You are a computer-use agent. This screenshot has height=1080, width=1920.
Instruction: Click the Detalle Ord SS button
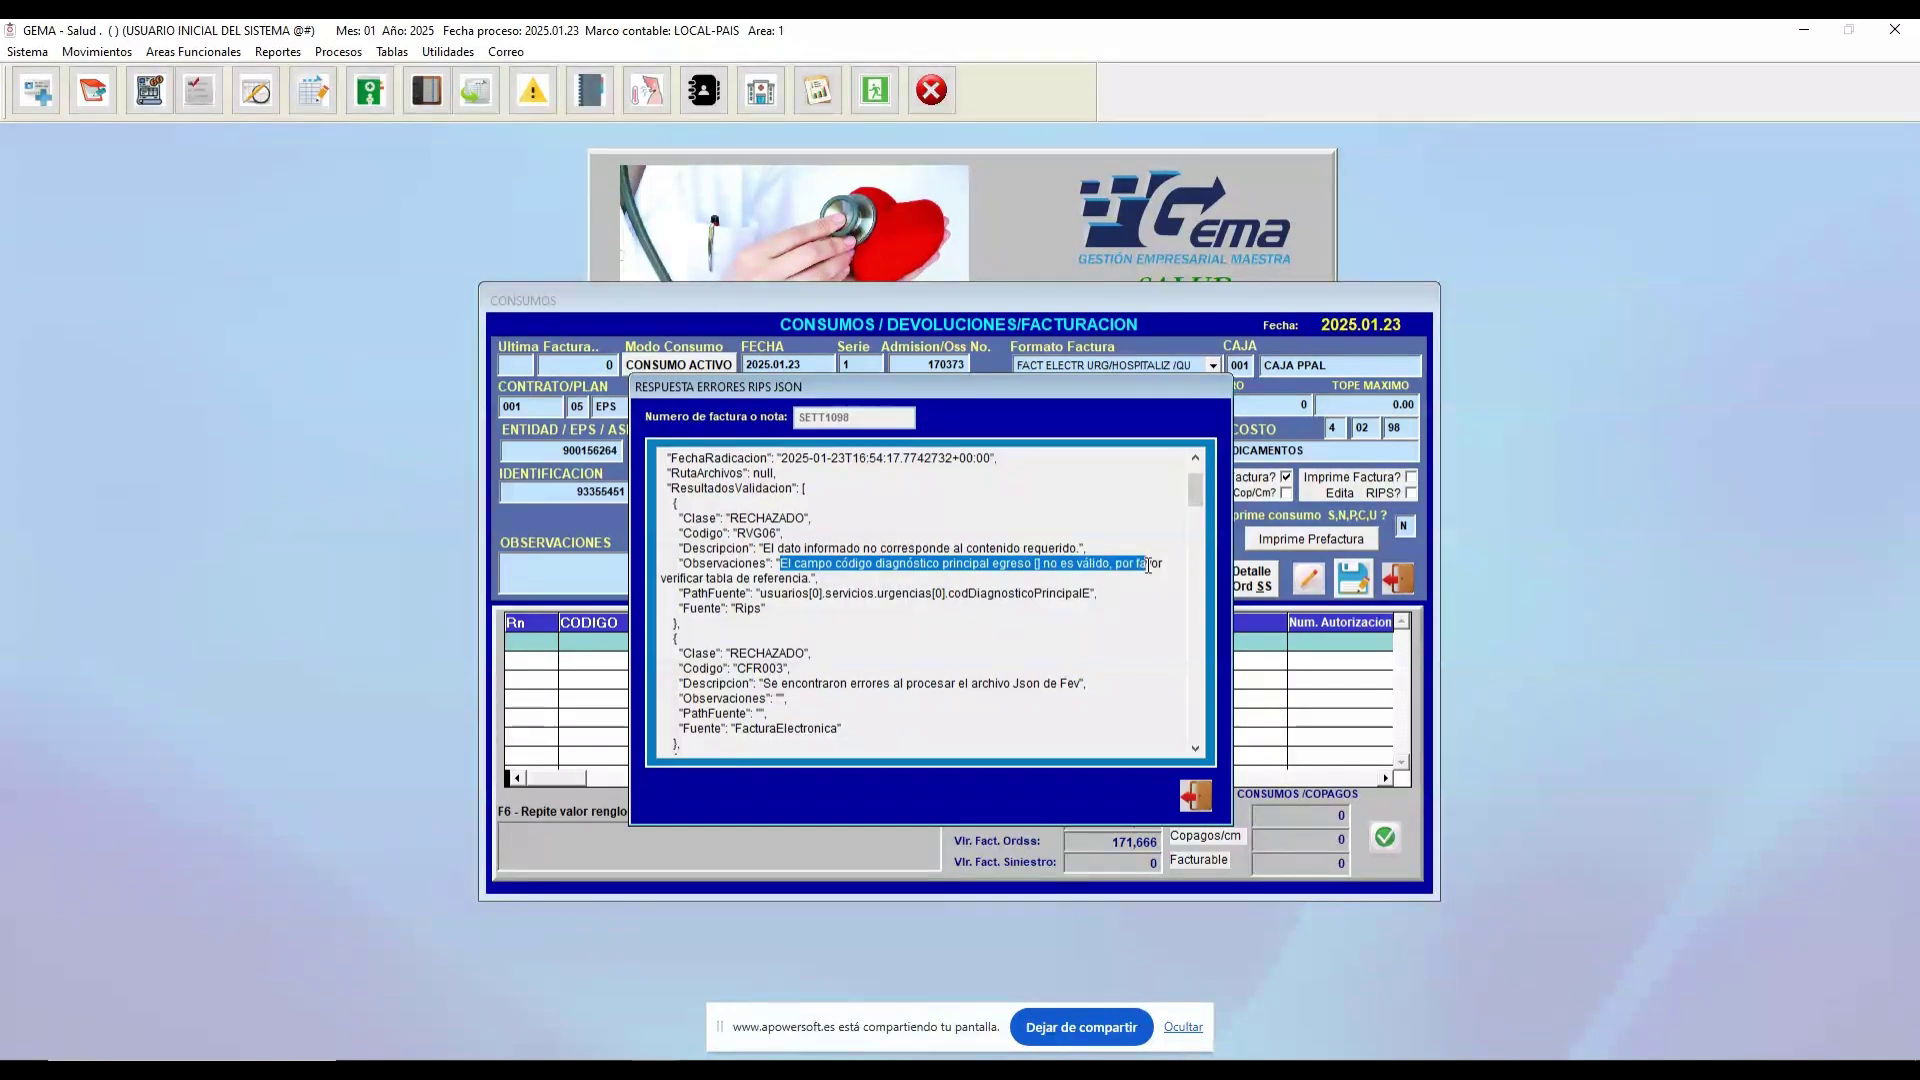point(1252,579)
